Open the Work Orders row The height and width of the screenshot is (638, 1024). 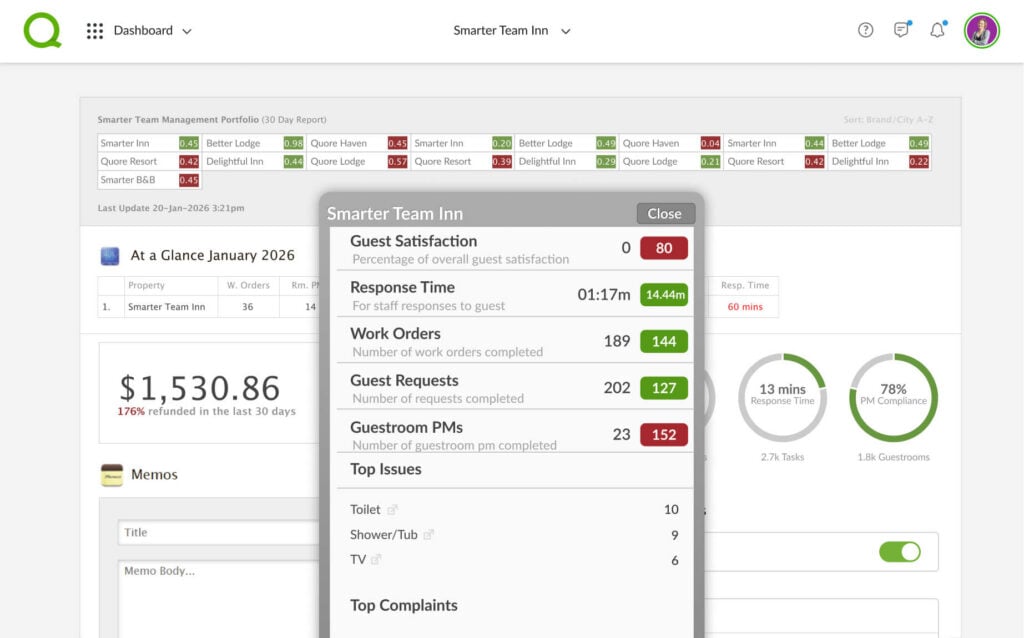pyautogui.click(x=515, y=342)
